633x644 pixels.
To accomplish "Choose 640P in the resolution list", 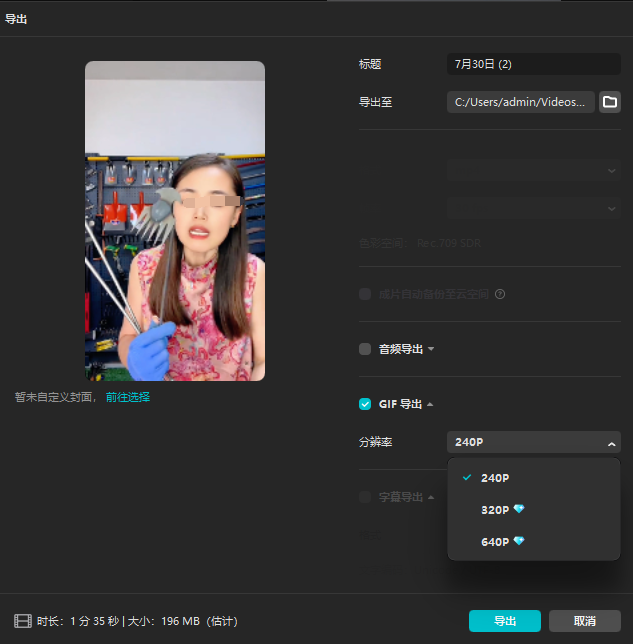I will pos(495,542).
